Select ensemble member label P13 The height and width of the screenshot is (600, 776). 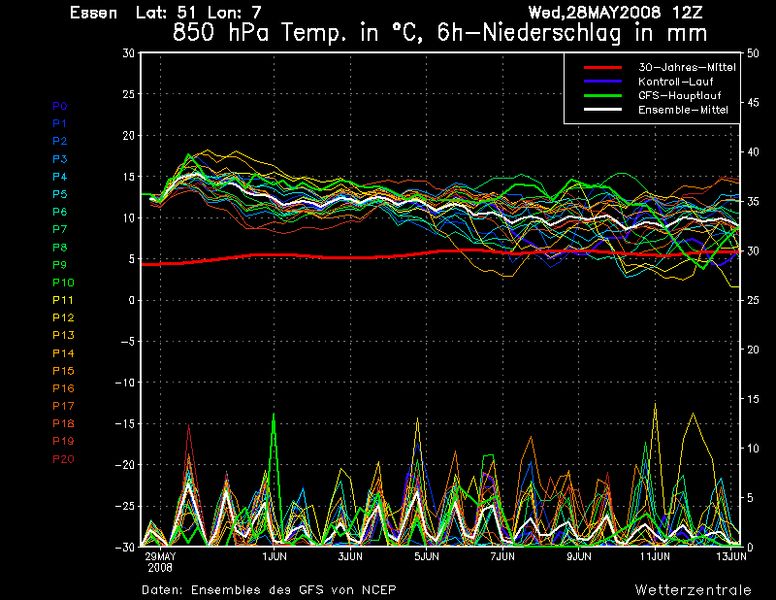click(62, 336)
